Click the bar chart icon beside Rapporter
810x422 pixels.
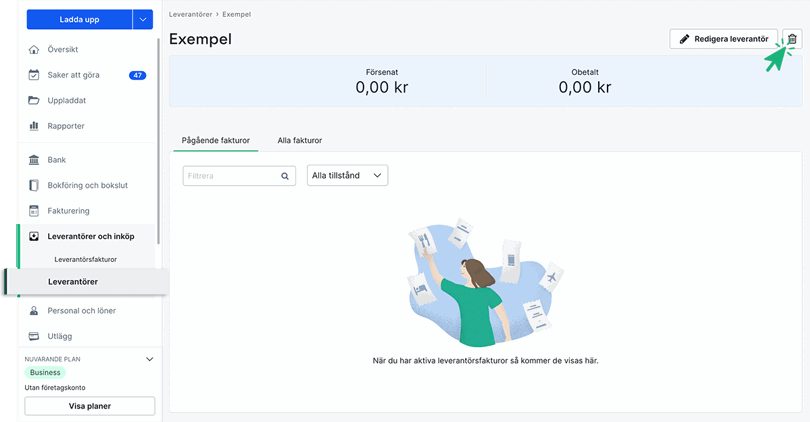point(34,126)
